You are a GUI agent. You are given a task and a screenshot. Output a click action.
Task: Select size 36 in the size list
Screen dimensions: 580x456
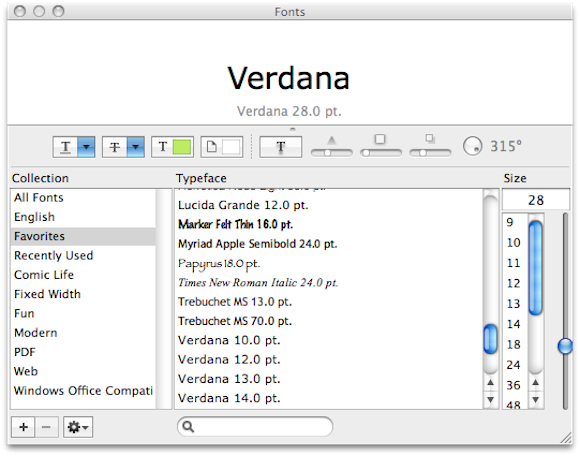515,385
